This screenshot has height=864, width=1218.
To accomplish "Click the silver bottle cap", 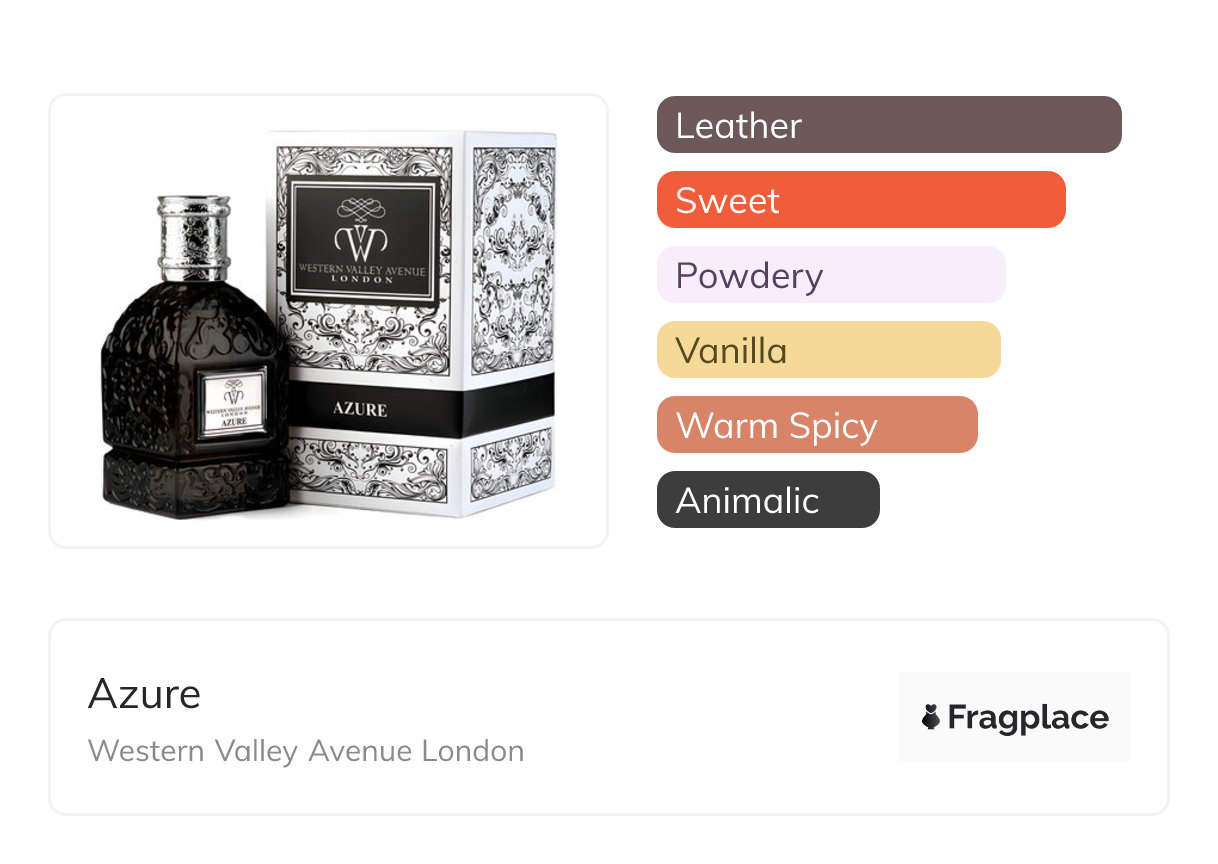I will point(194,238).
